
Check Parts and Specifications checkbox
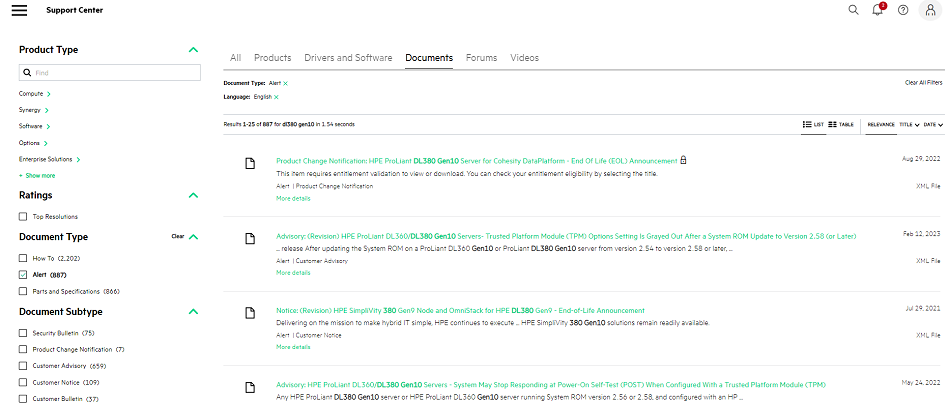click(23, 291)
